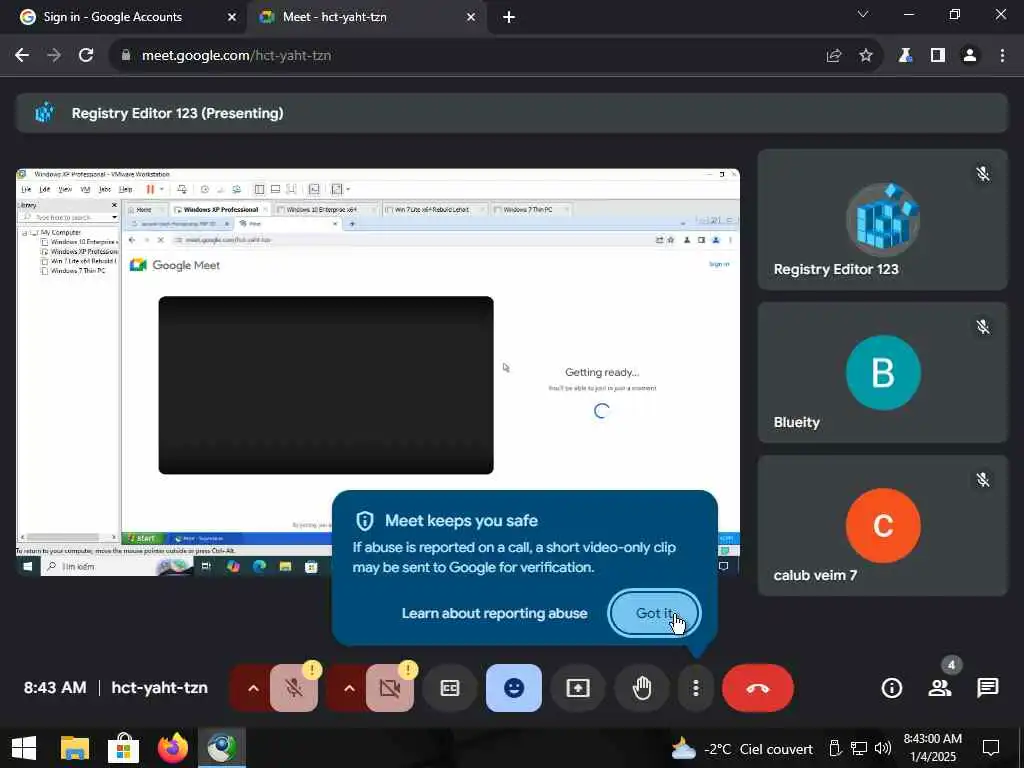Open Windows notification center icon
This screenshot has height=768, width=1024.
[991, 748]
